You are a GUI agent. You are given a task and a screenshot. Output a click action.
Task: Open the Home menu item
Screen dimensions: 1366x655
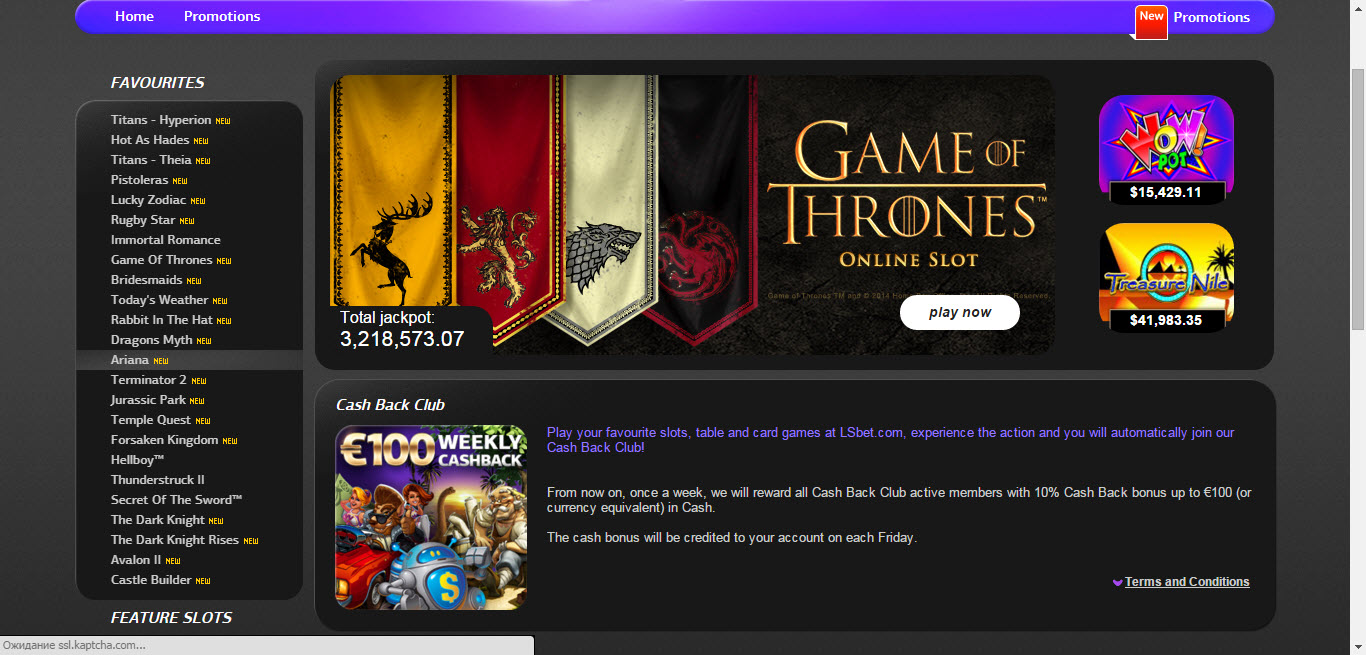pyautogui.click(x=134, y=16)
